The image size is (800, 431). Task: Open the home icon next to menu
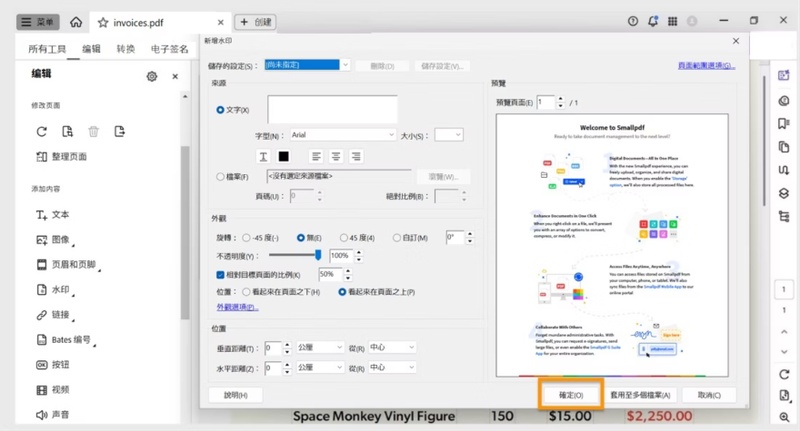[x=76, y=22]
